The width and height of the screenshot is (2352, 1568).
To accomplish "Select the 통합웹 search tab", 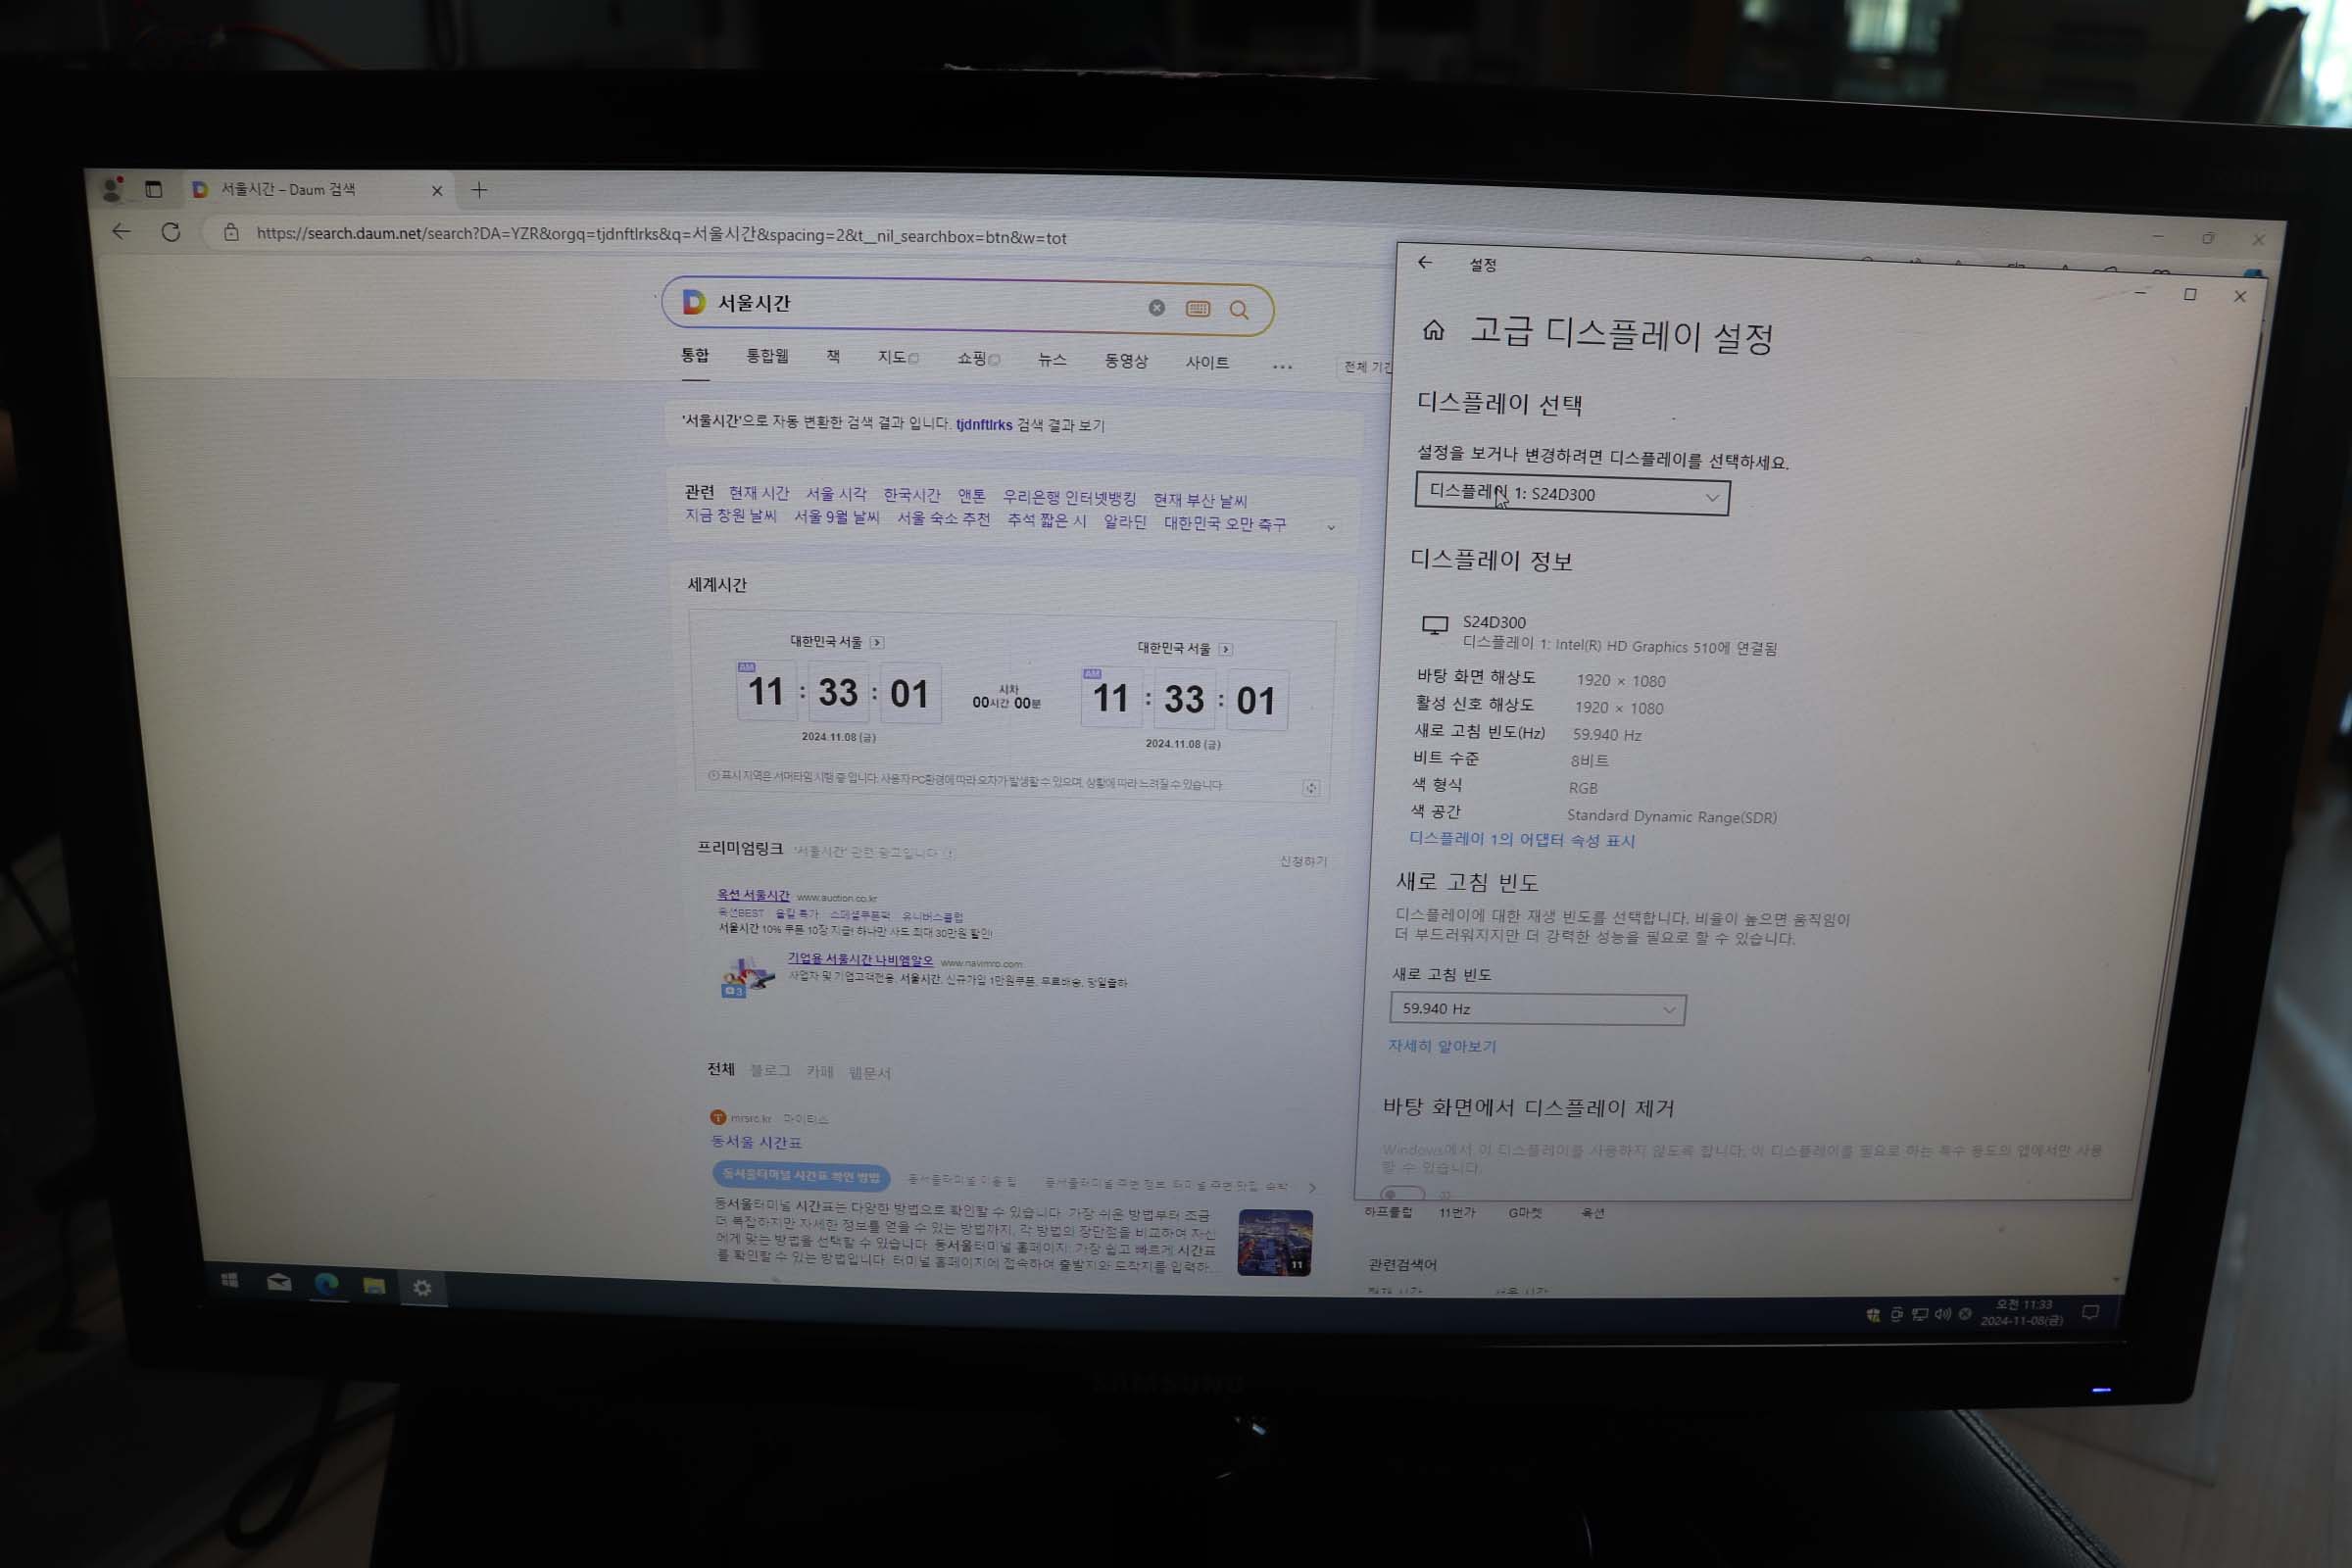I will pos(767,356).
